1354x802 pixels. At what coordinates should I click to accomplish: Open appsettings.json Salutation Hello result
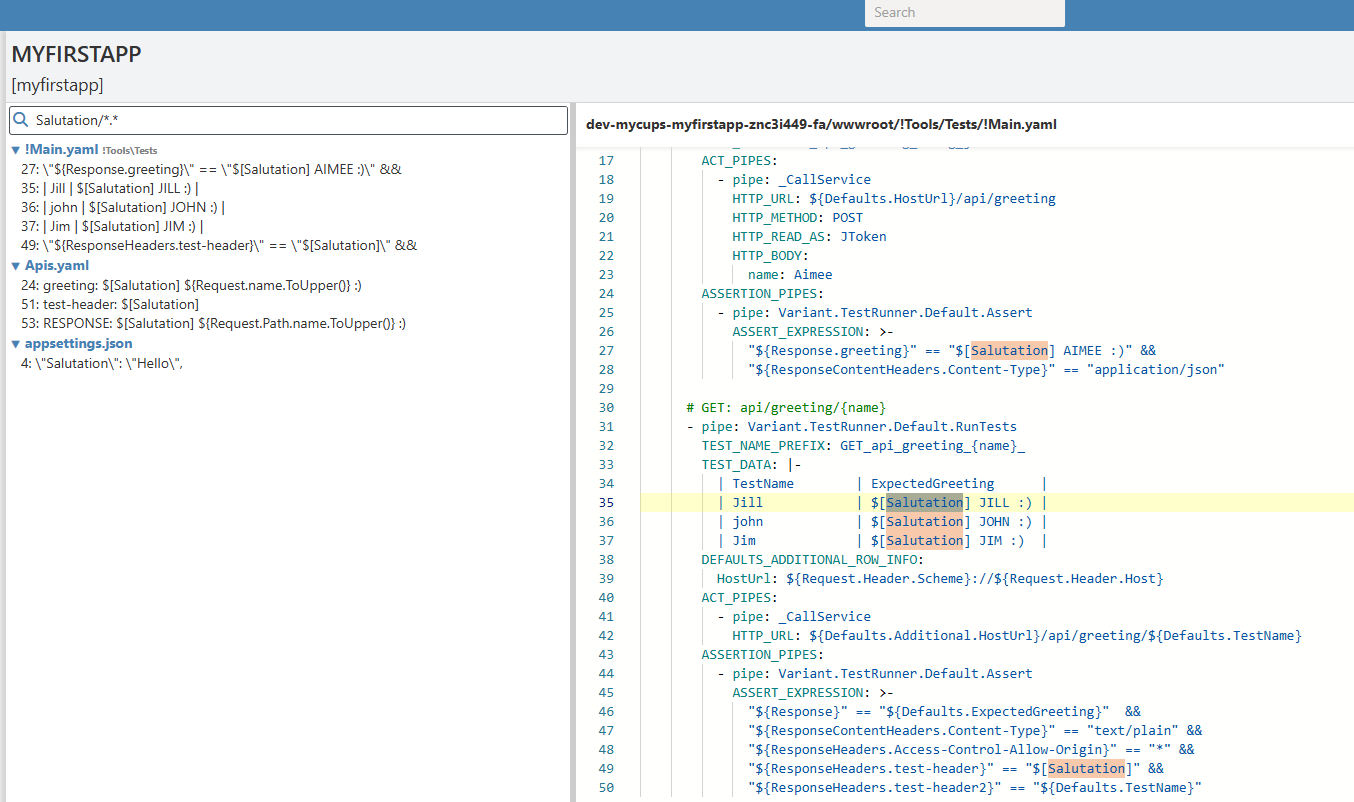click(x=101, y=364)
